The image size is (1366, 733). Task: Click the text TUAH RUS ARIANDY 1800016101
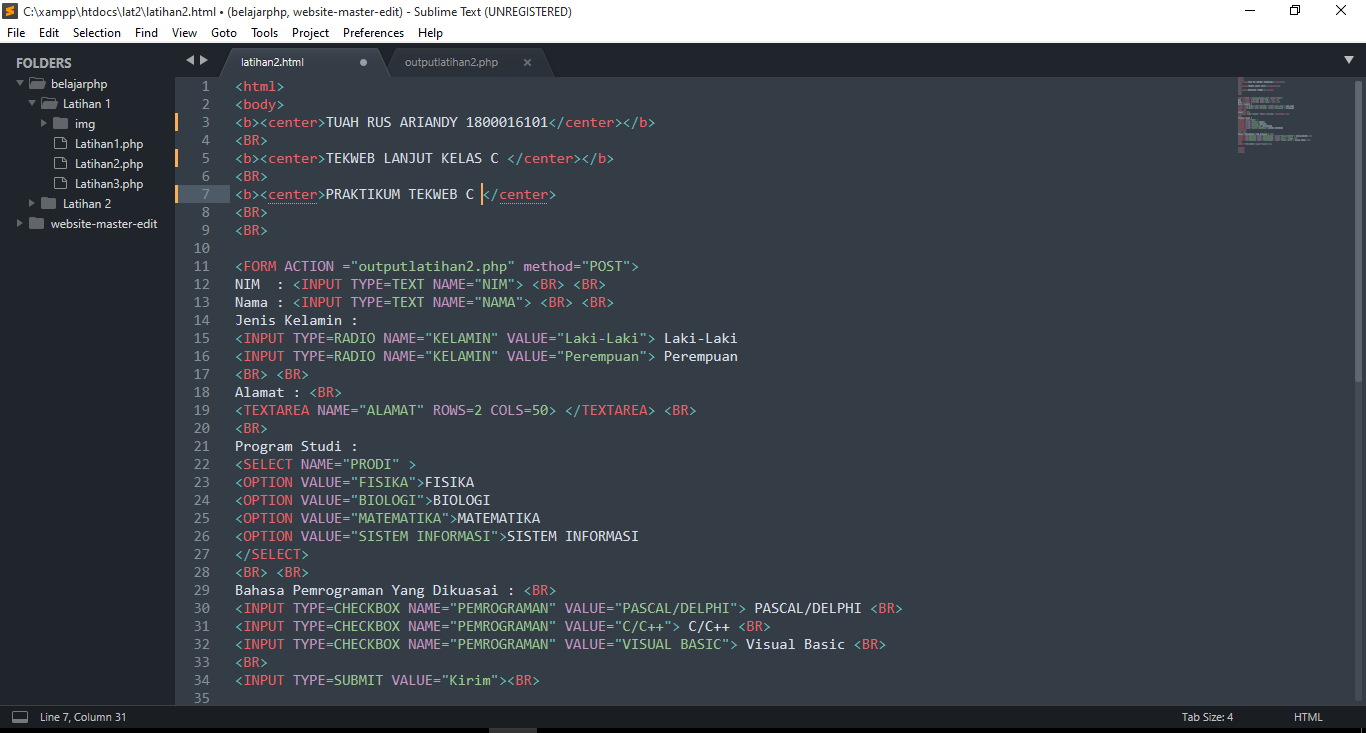(x=437, y=122)
